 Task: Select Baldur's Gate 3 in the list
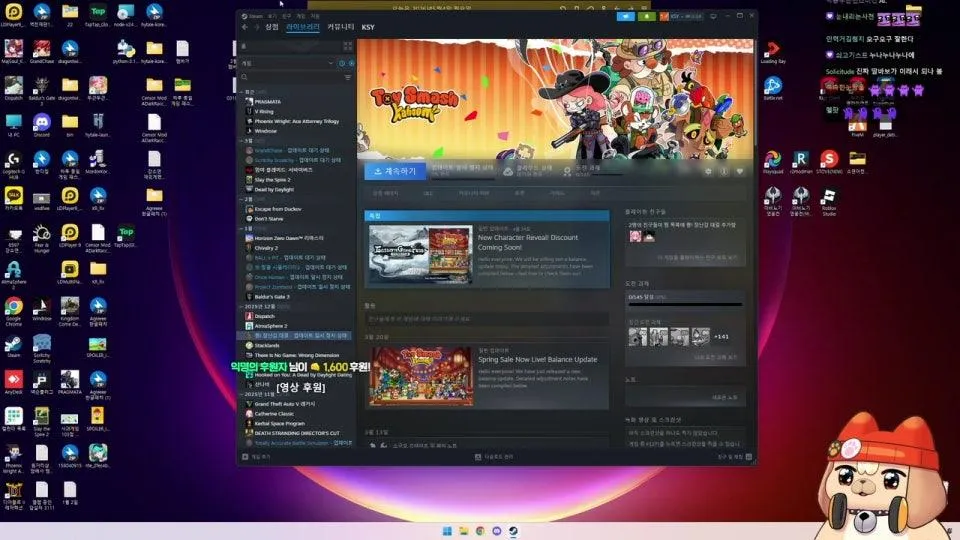coord(272,297)
